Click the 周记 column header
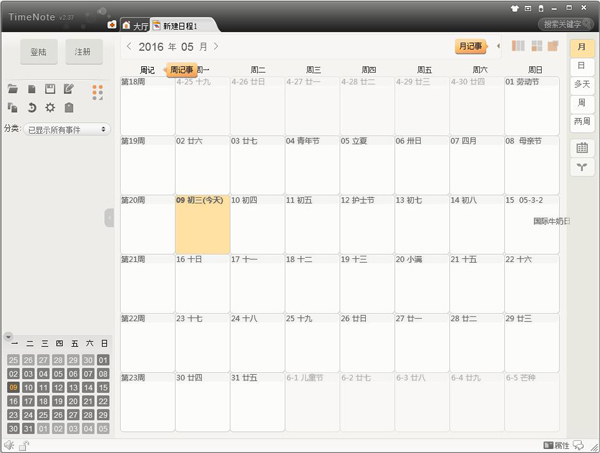The height and width of the screenshot is (453, 600). tap(147, 70)
